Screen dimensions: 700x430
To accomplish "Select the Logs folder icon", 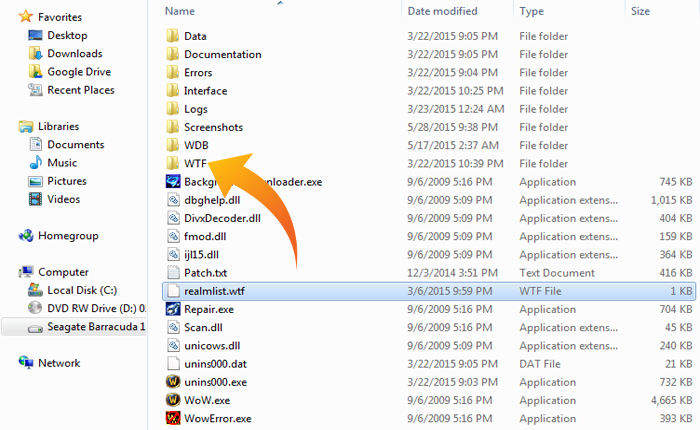I will 173,109.
